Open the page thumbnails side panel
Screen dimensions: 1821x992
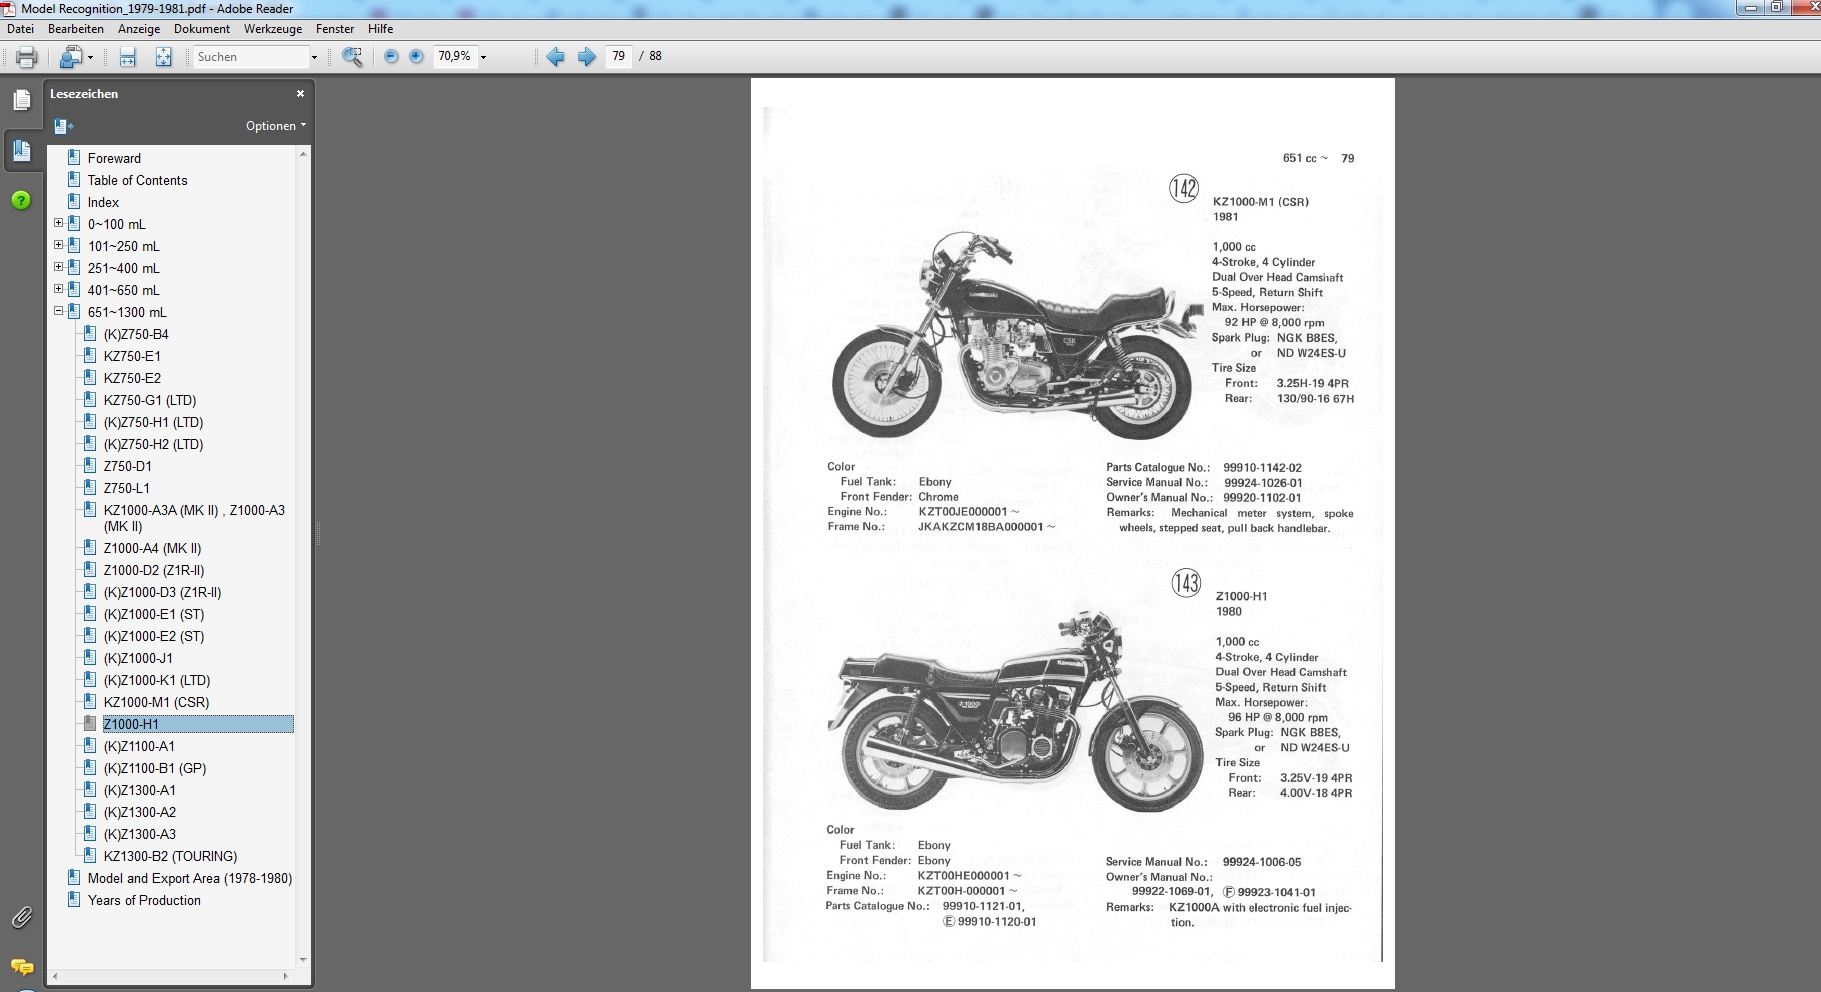point(21,100)
